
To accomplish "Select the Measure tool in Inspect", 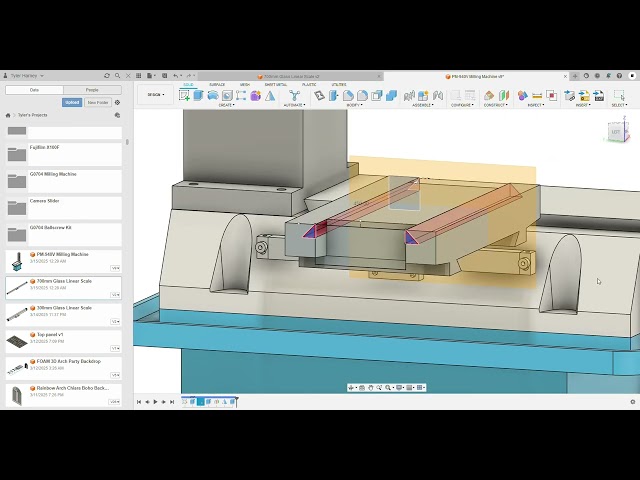I will tap(537, 96).
